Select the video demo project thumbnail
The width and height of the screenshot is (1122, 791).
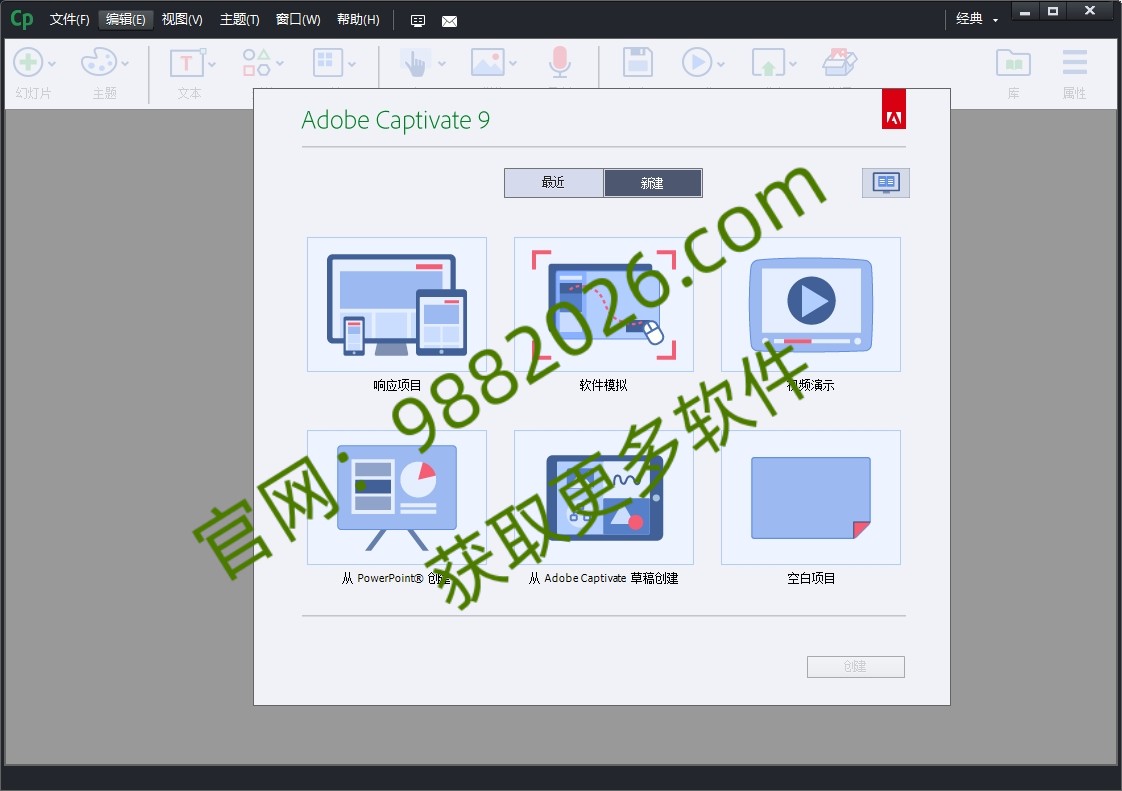(x=811, y=304)
